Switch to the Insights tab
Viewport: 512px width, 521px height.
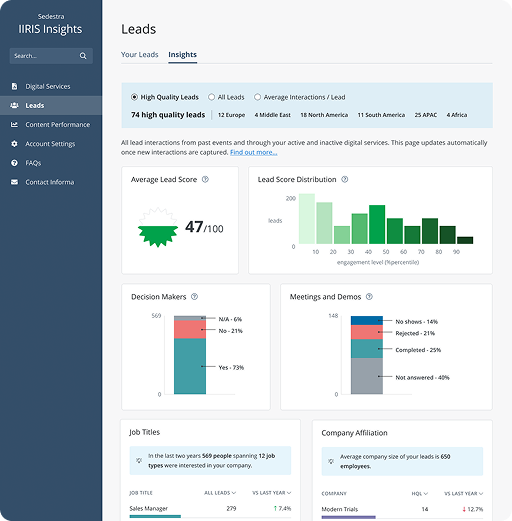182,54
